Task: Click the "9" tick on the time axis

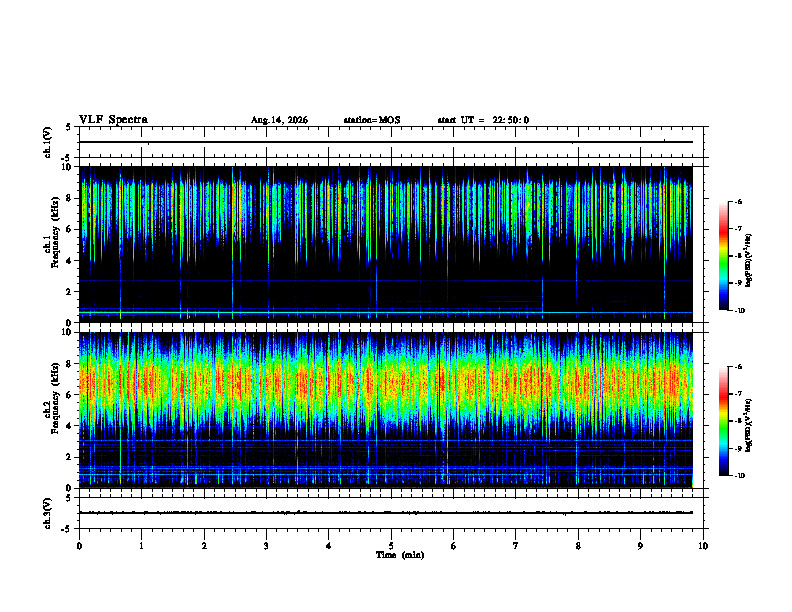Action: click(640, 546)
